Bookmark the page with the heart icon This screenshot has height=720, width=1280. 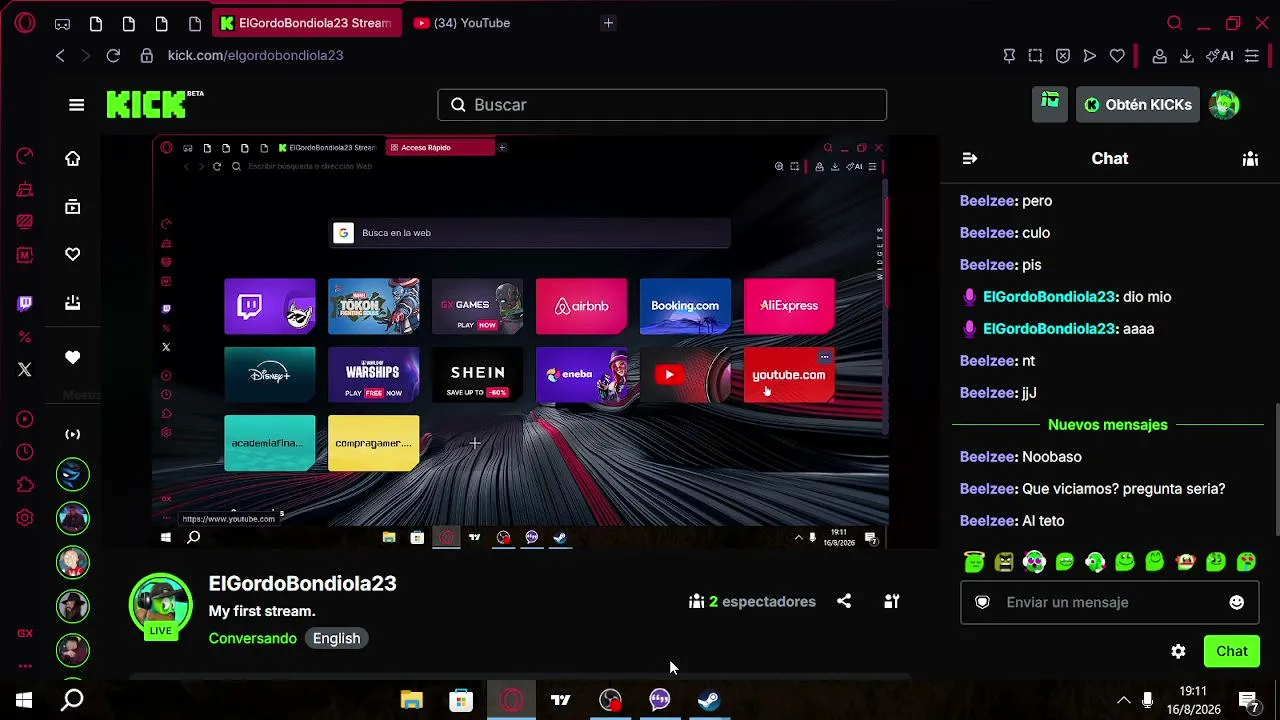[x=1117, y=56]
